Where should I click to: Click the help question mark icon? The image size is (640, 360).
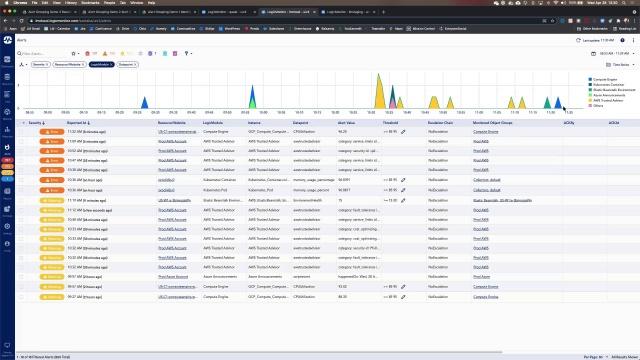[622, 40]
